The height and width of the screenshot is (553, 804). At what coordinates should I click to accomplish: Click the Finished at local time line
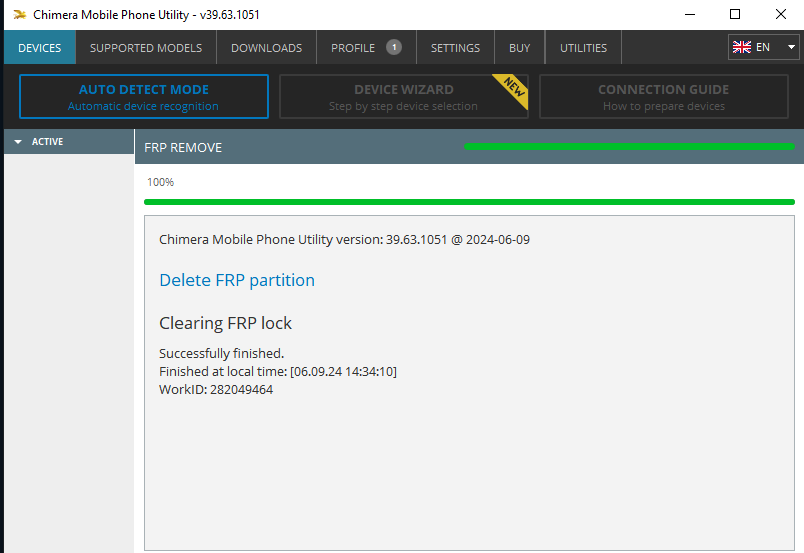point(278,371)
